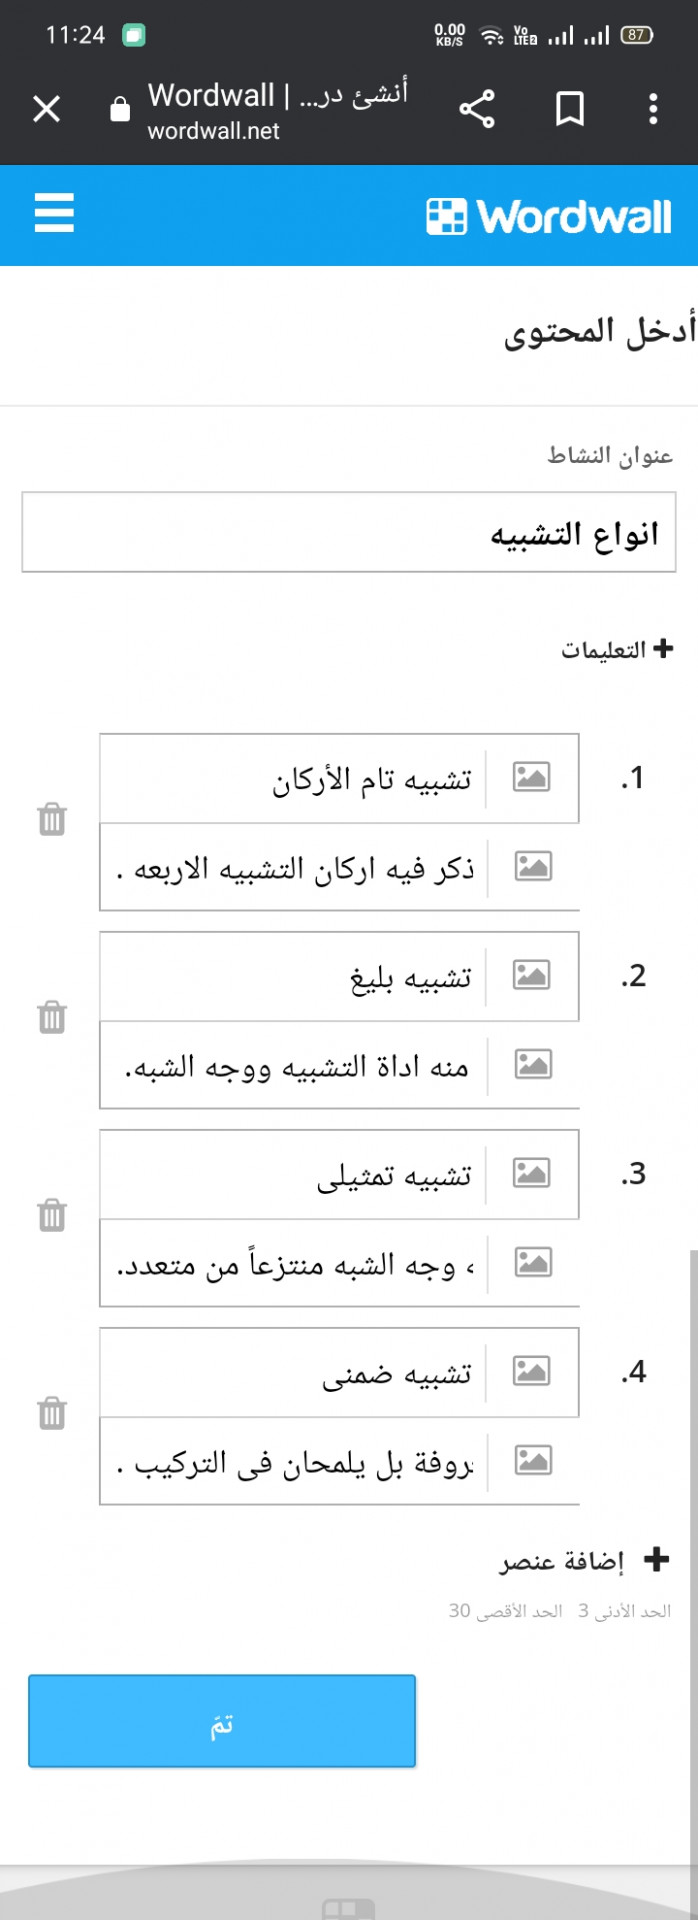Viewport: 698px width, 1920px height.
Task: Click the تمّ done button
Action: tap(222, 1721)
